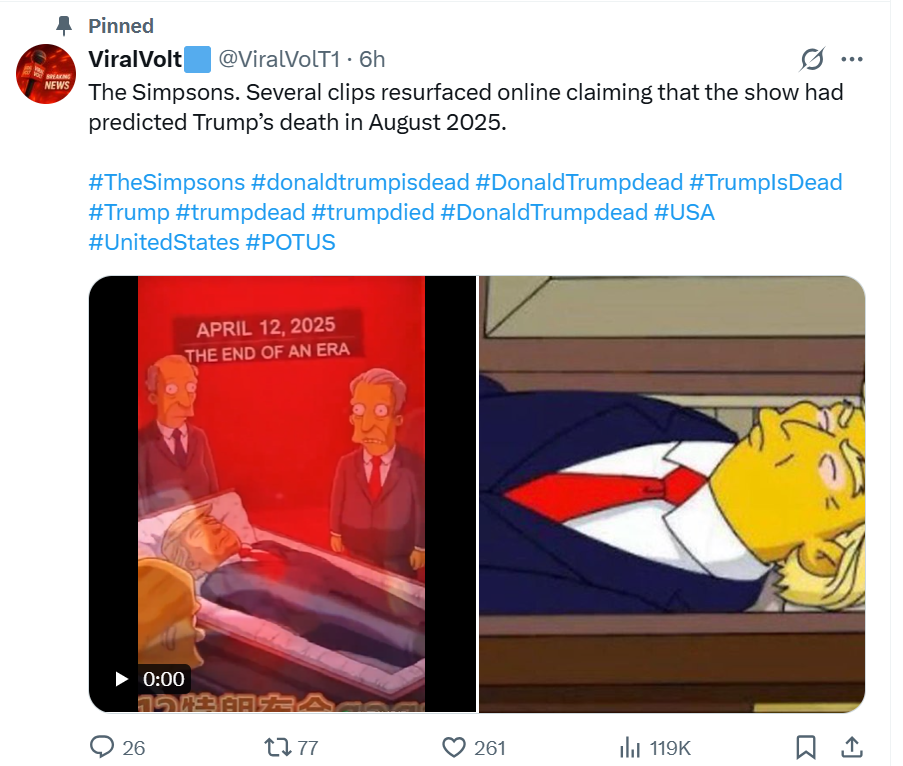
Task: Play the Simpsons video clip
Action: coord(123,677)
